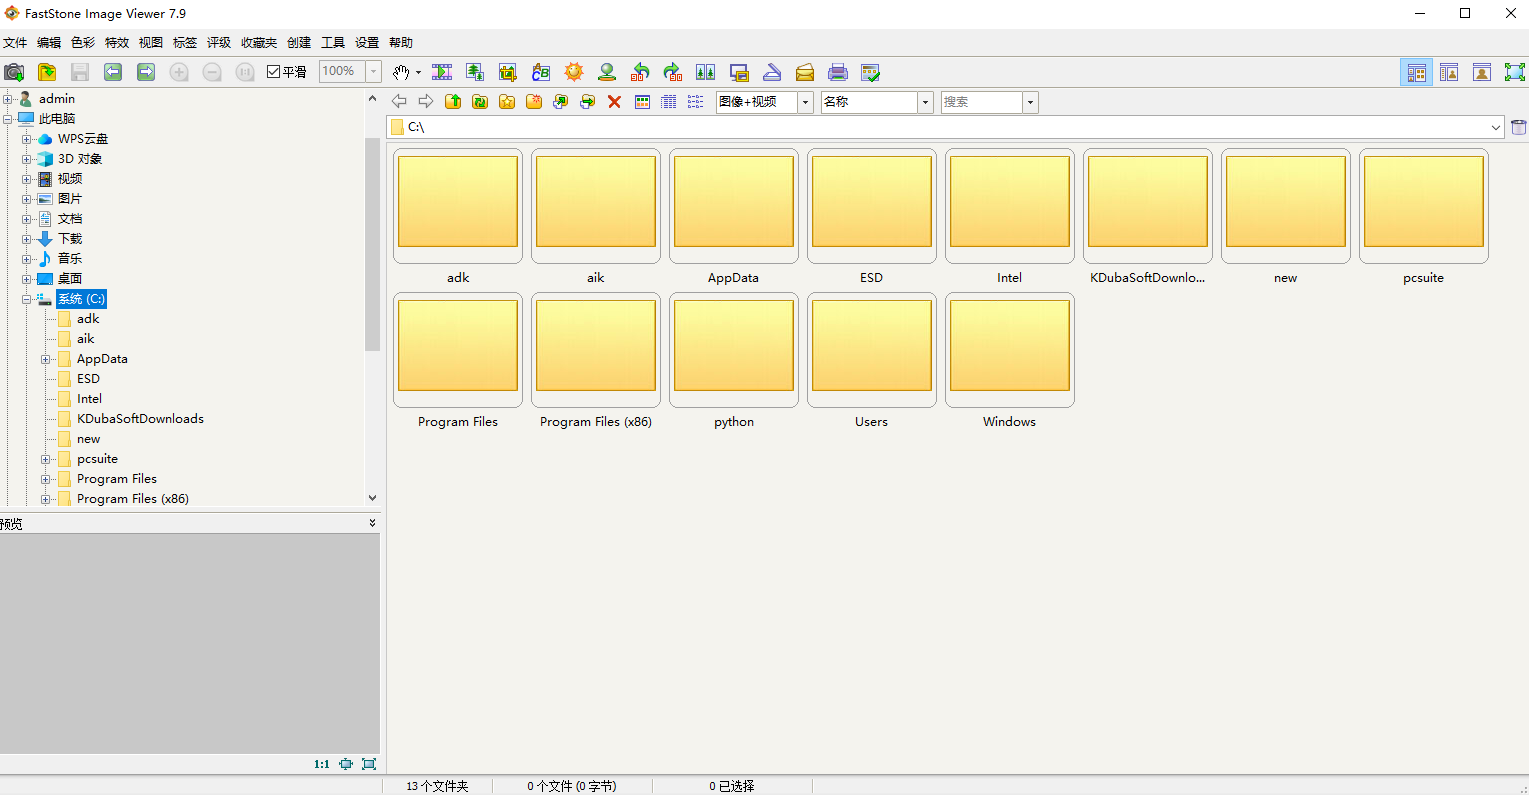The width and height of the screenshot is (1529, 795).
Task: Collapse the 系统 (C:) drive node
Action: pyautogui.click(x=27, y=299)
